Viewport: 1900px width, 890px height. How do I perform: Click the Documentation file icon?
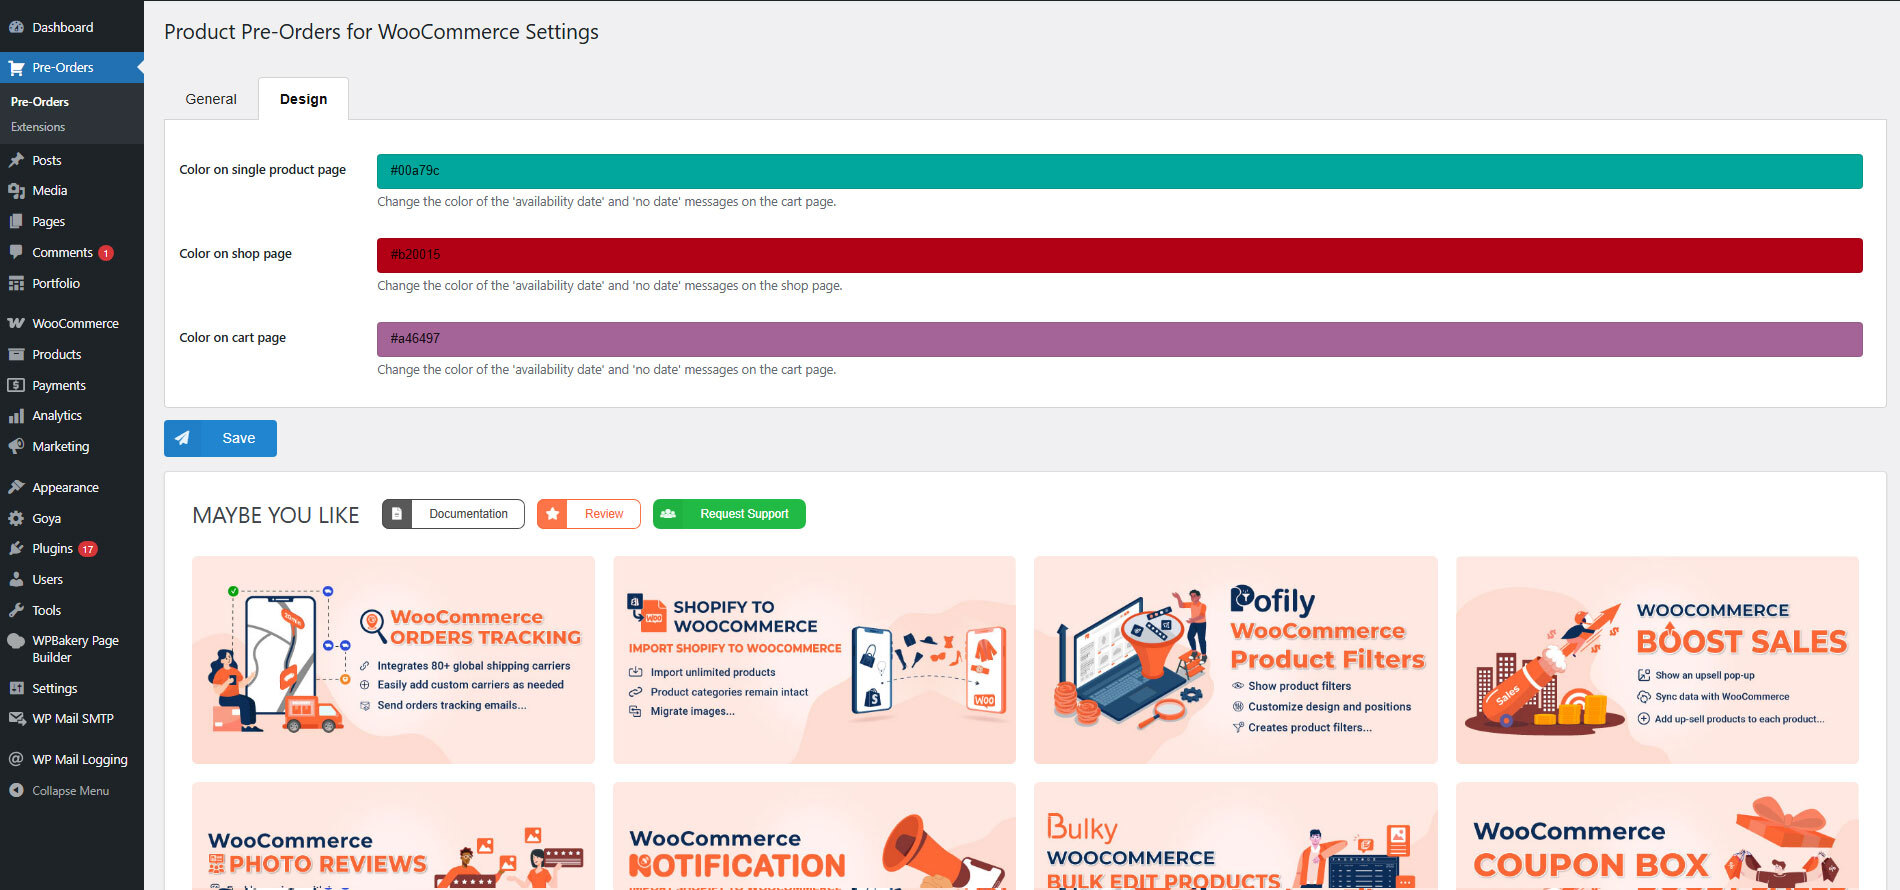coord(397,514)
